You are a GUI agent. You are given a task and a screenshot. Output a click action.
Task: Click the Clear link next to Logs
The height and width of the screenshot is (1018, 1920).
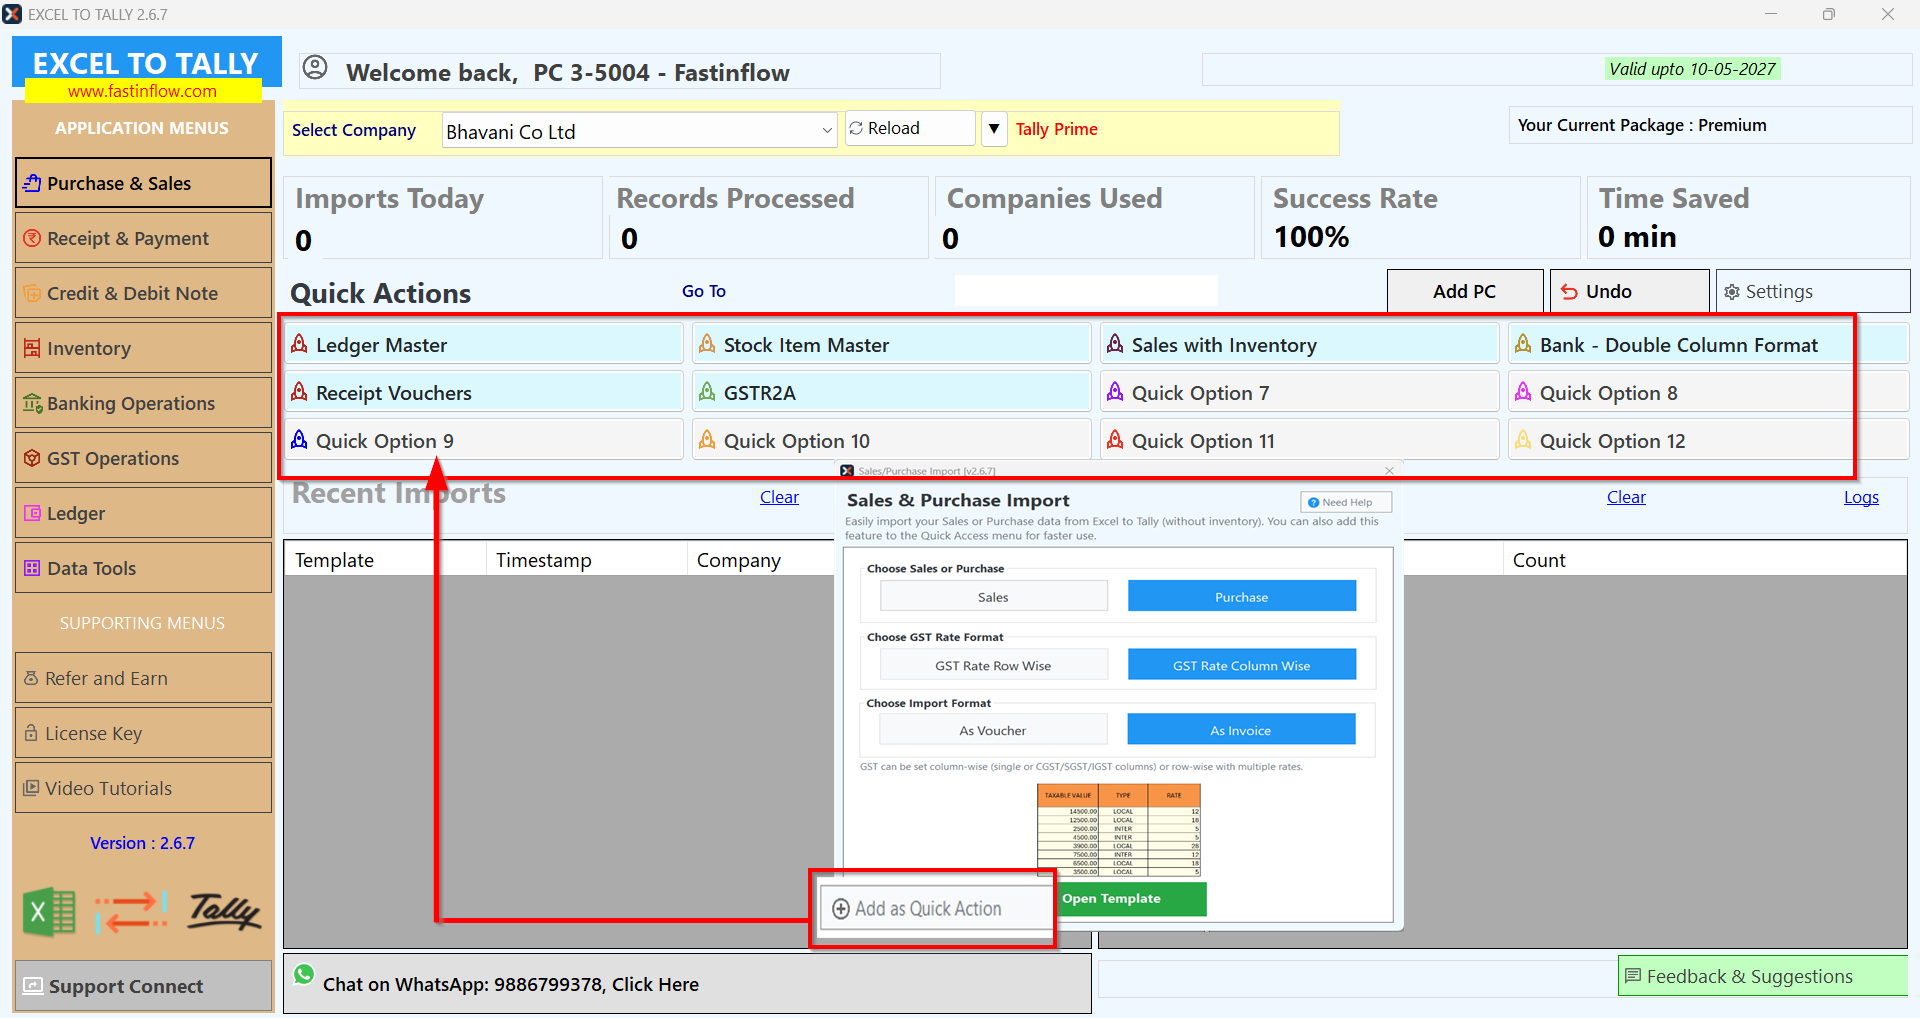[1626, 497]
